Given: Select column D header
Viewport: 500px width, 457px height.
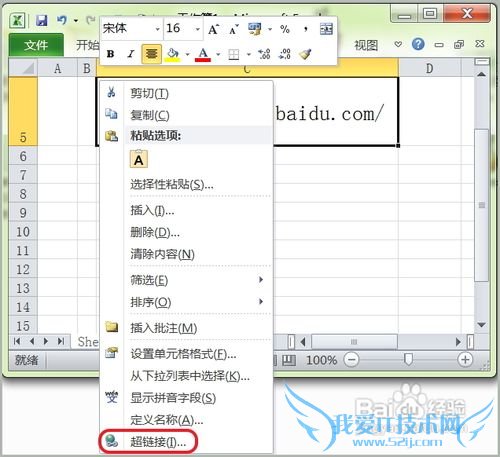Looking at the screenshot, I should pos(430,68).
